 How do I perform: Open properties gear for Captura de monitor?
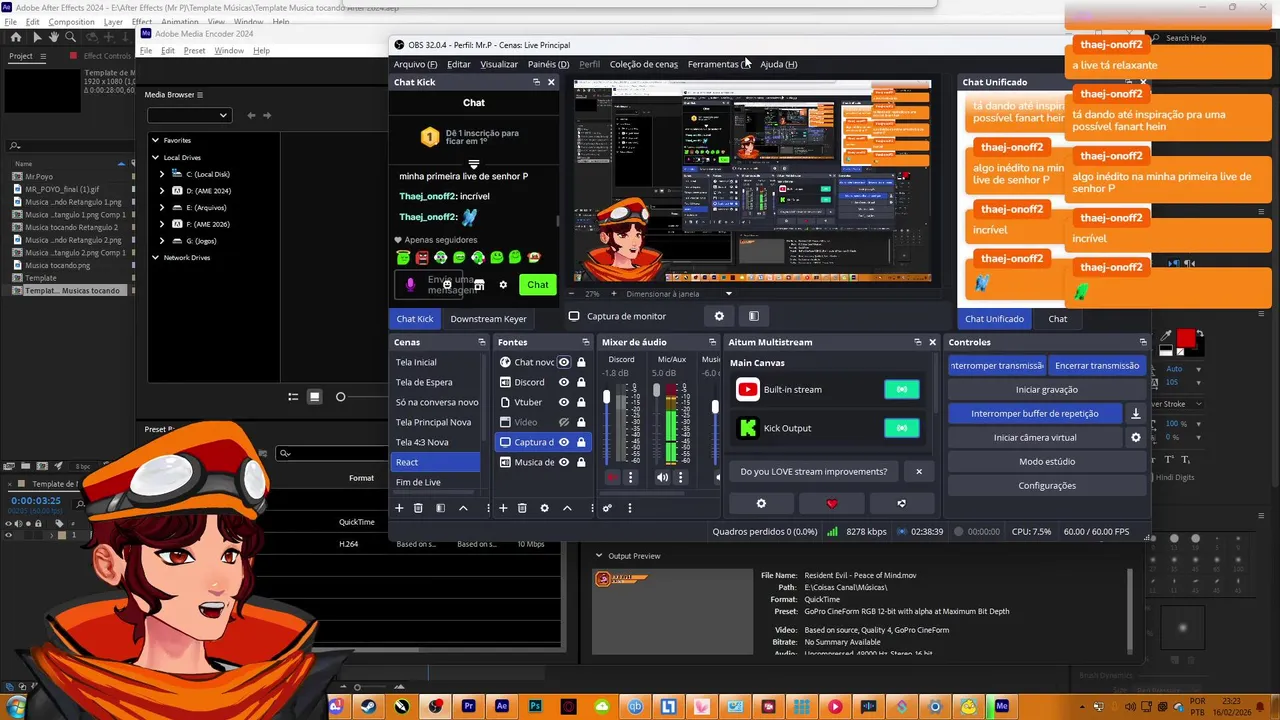(x=719, y=316)
